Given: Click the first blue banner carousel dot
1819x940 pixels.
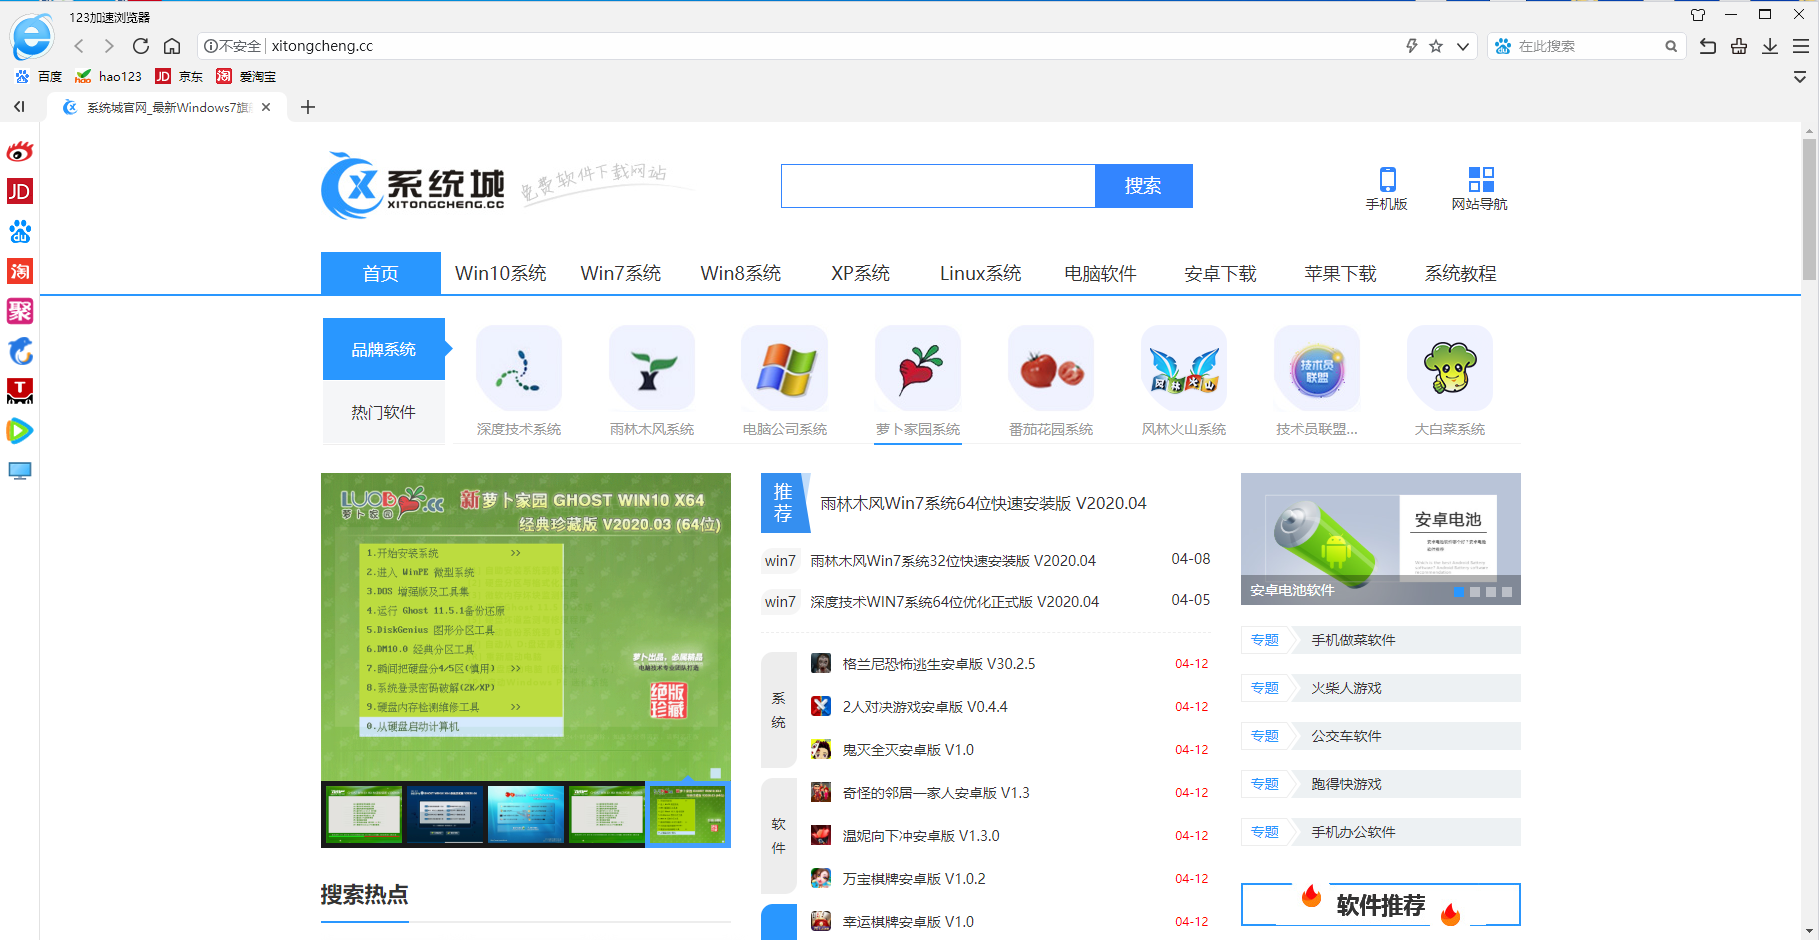Looking at the screenshot, I should click(1459, 592).
